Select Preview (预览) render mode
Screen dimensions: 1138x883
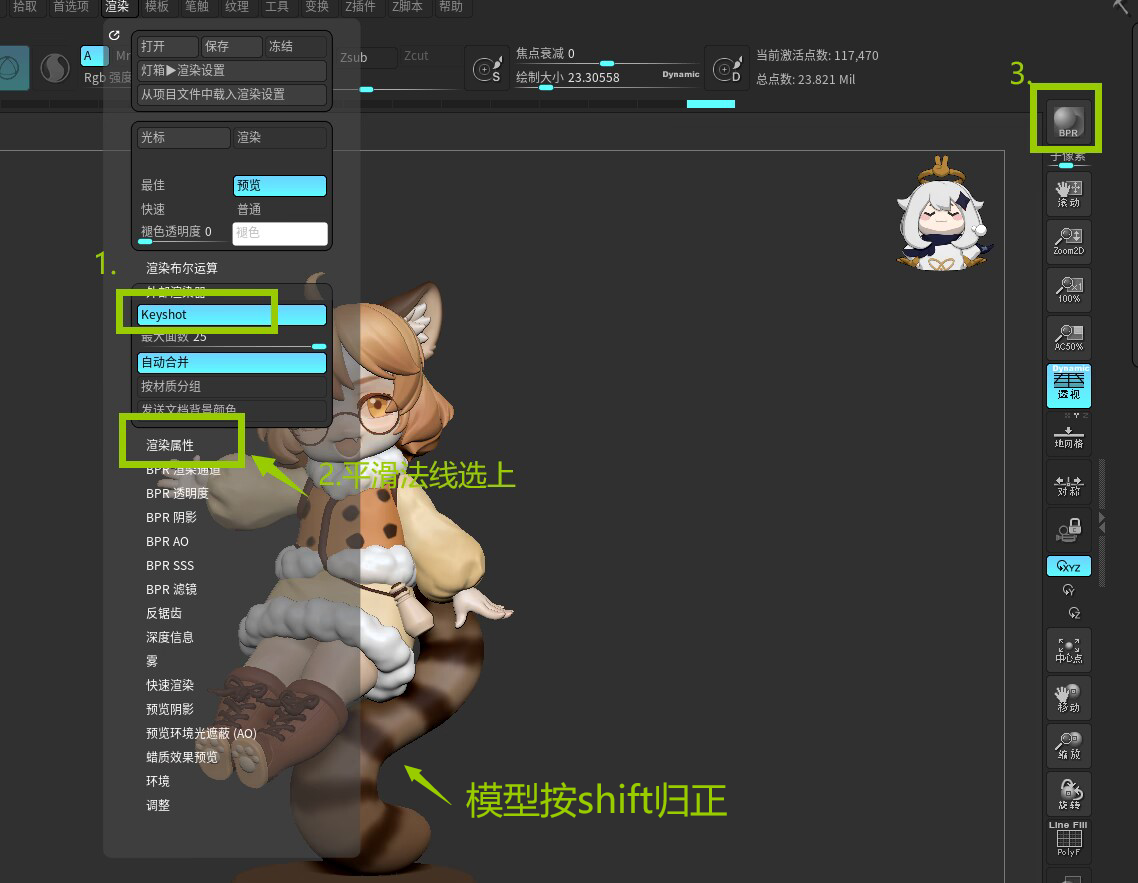[x=279, y=185]
